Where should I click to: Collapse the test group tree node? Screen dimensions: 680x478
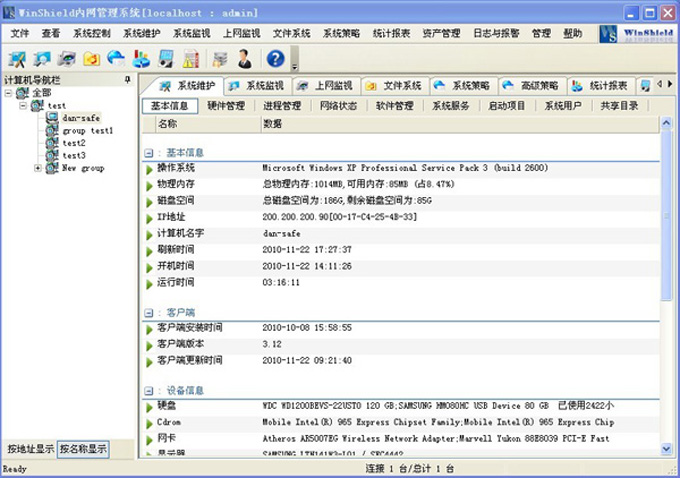point(23,105)
